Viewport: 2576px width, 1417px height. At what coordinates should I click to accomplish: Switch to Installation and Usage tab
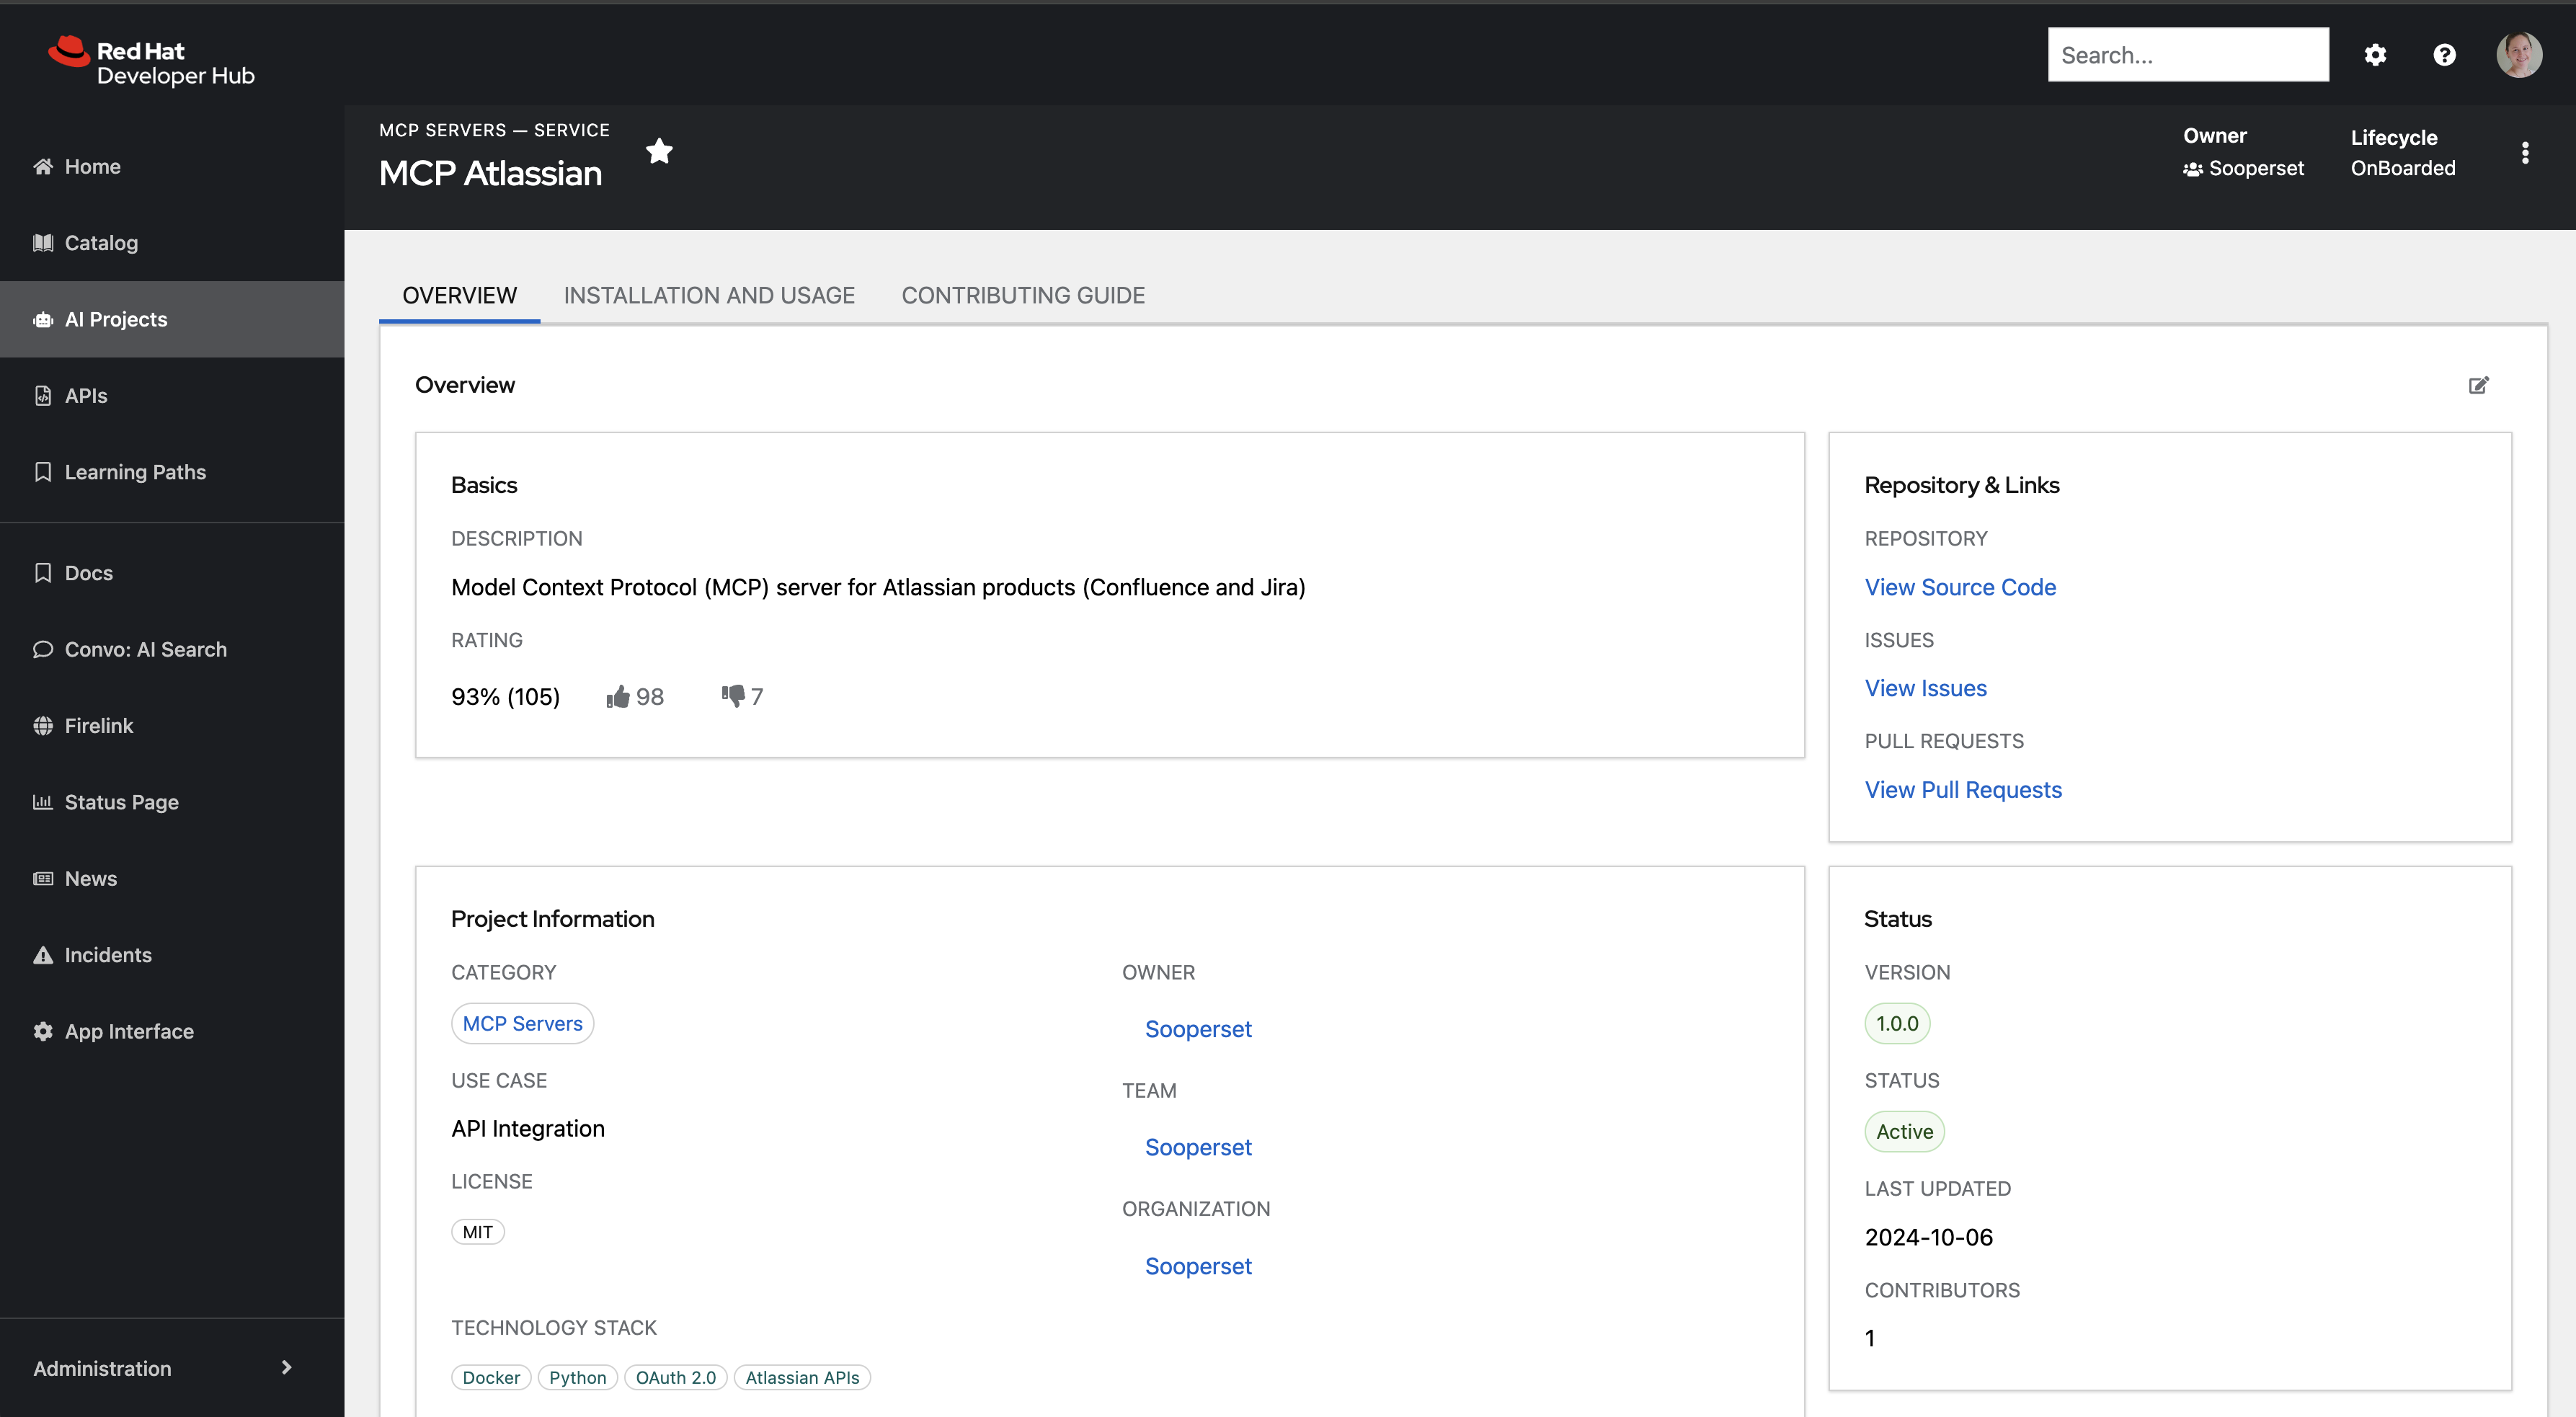point(709,295)
